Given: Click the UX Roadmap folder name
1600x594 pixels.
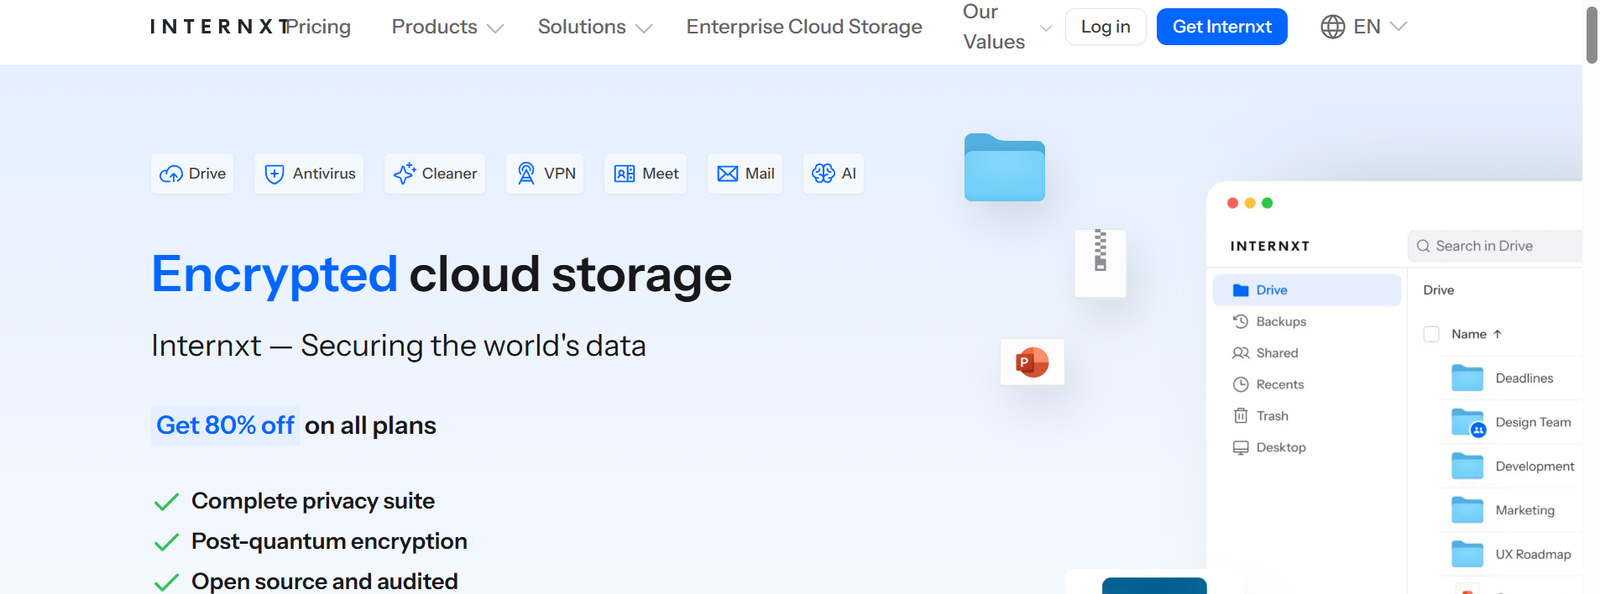Looking at the screenshot, I should point(1533,554).
